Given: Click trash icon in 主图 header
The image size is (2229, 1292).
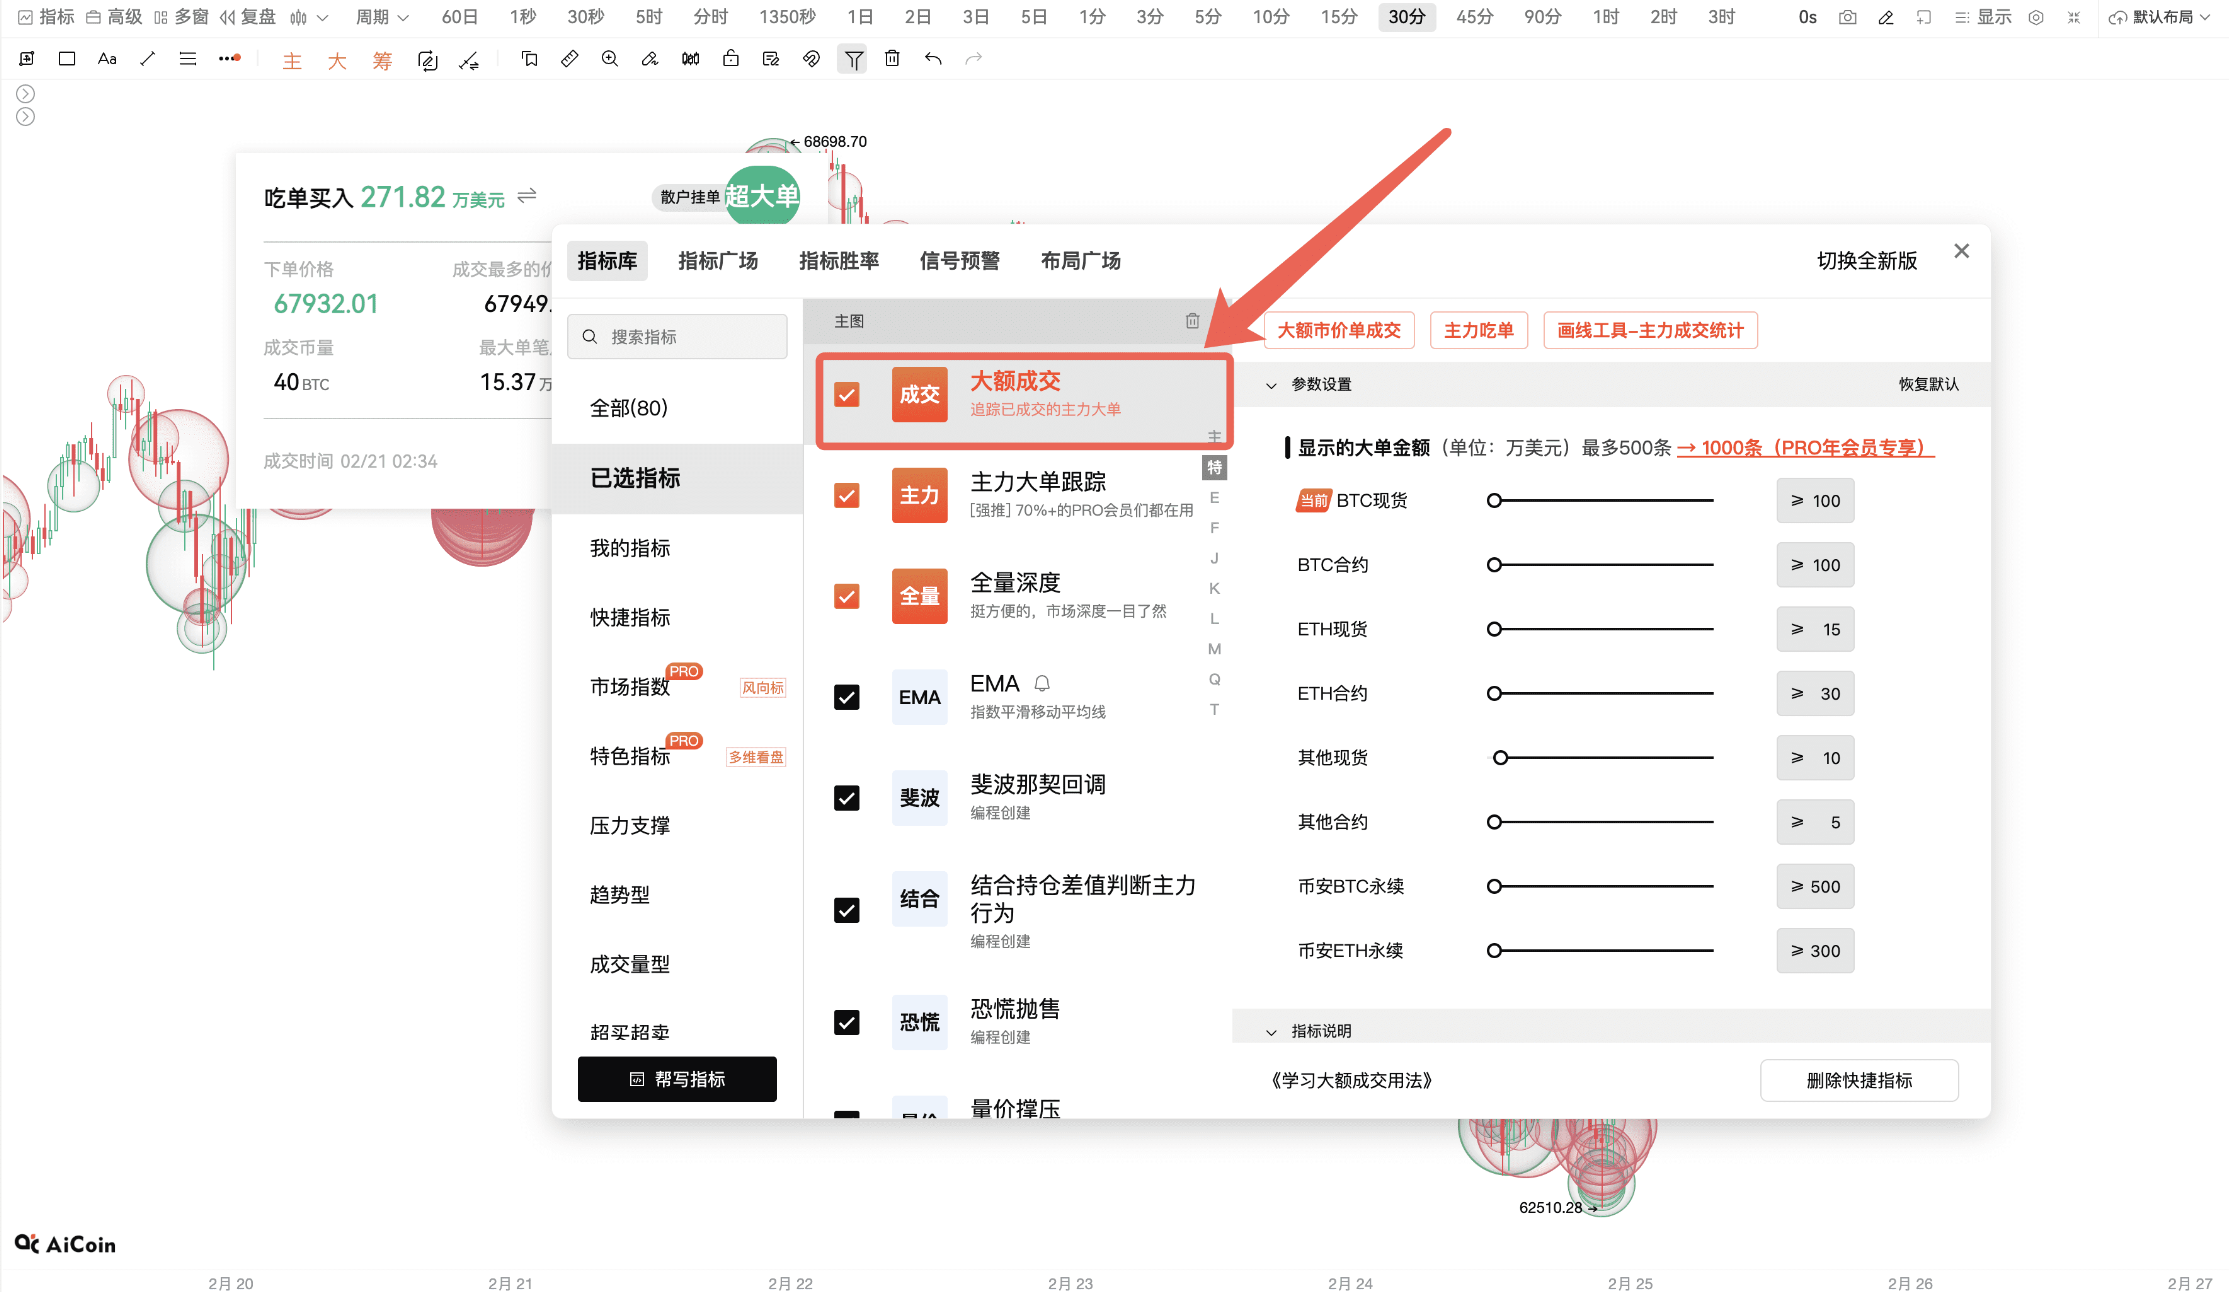Looking at the screenshot, I should (1192, 321).
